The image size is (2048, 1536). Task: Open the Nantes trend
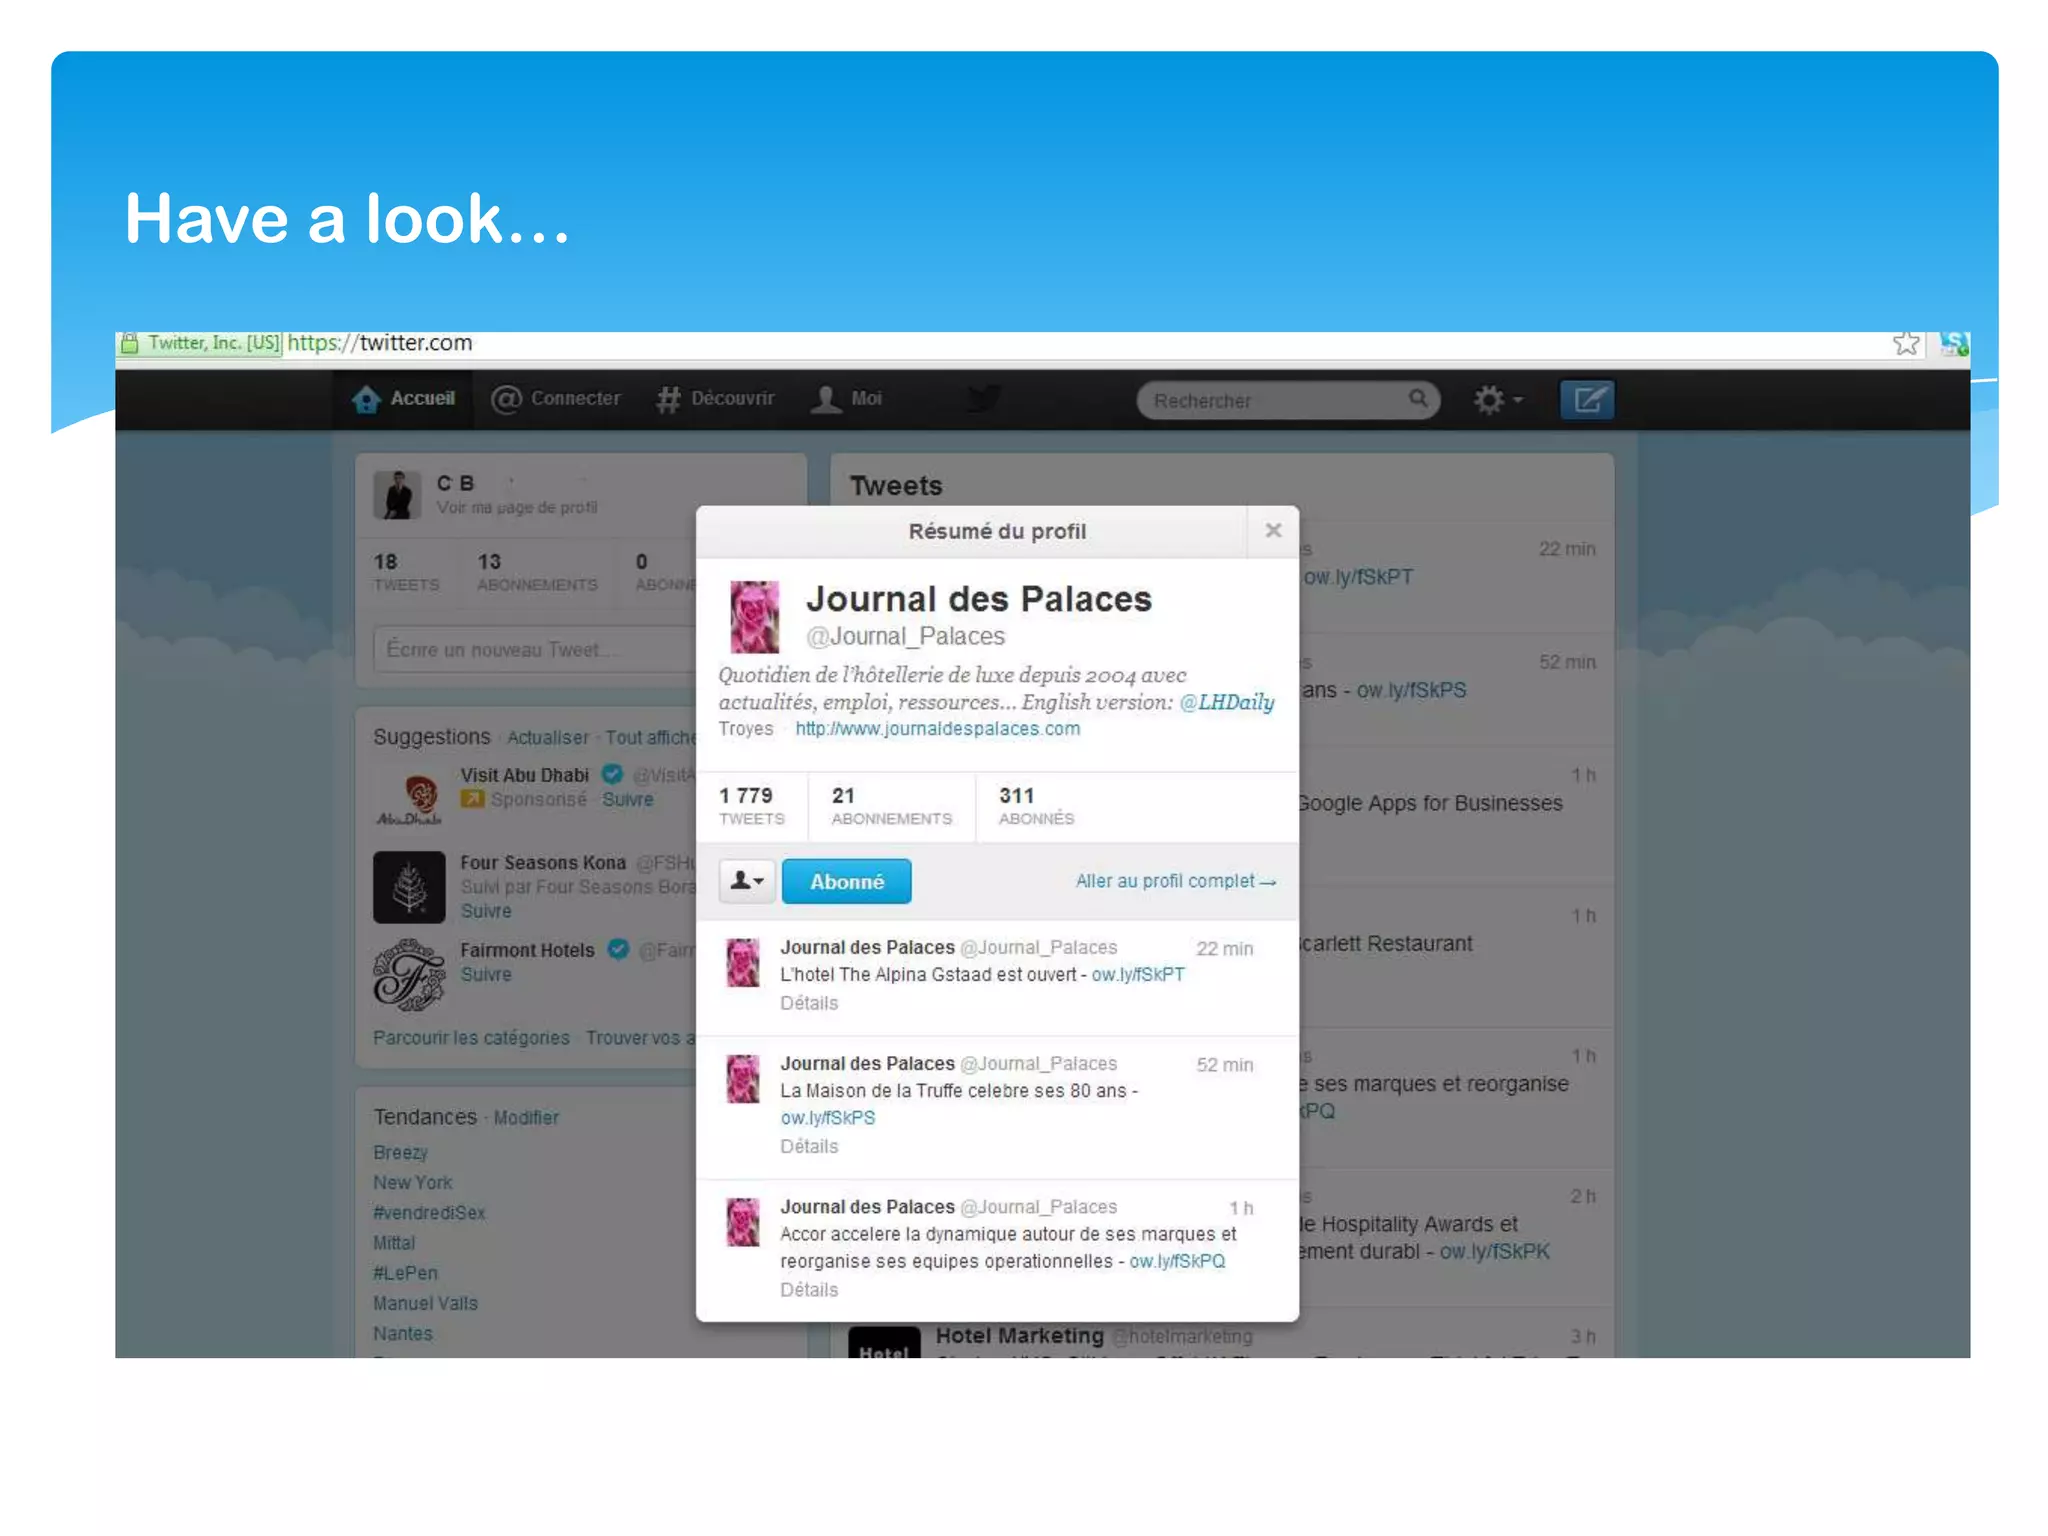click(x=403, y=1334)
